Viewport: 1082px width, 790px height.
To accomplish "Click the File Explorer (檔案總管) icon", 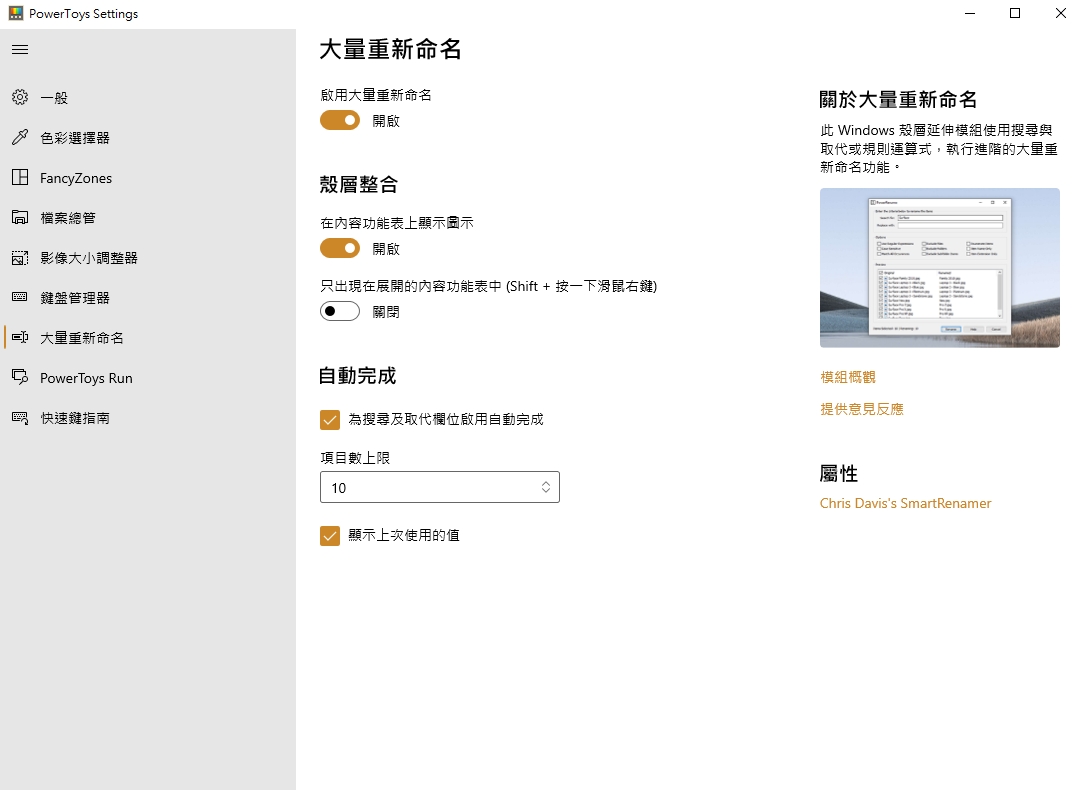I will click(x=20, y=217).
